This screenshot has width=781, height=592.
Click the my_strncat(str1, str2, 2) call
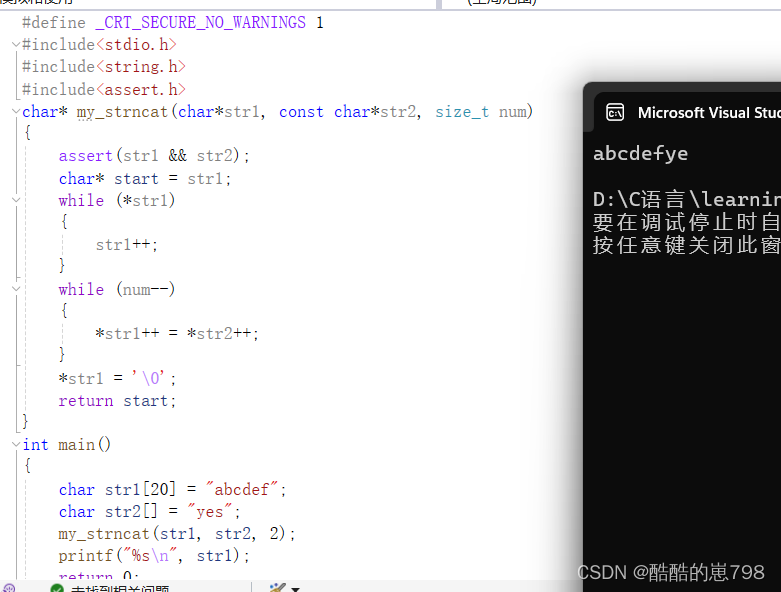pos(177,534)
